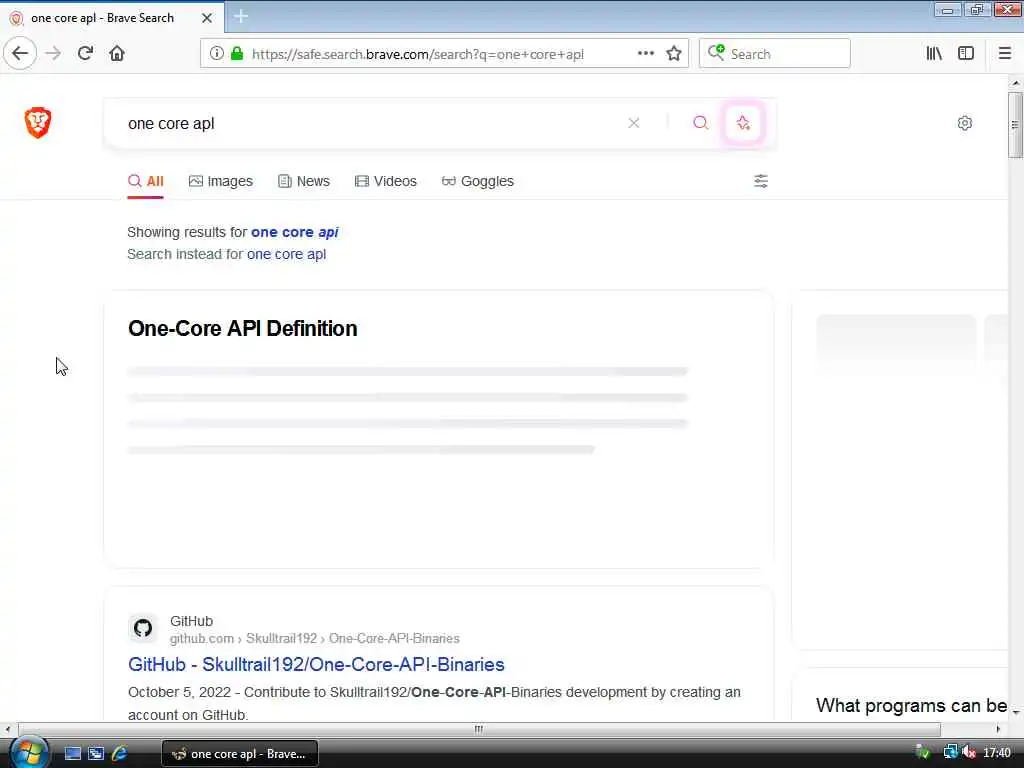Open the Goggles tab
The width and height of the screenshot is (1024, 768).
(x=477, y=181)
